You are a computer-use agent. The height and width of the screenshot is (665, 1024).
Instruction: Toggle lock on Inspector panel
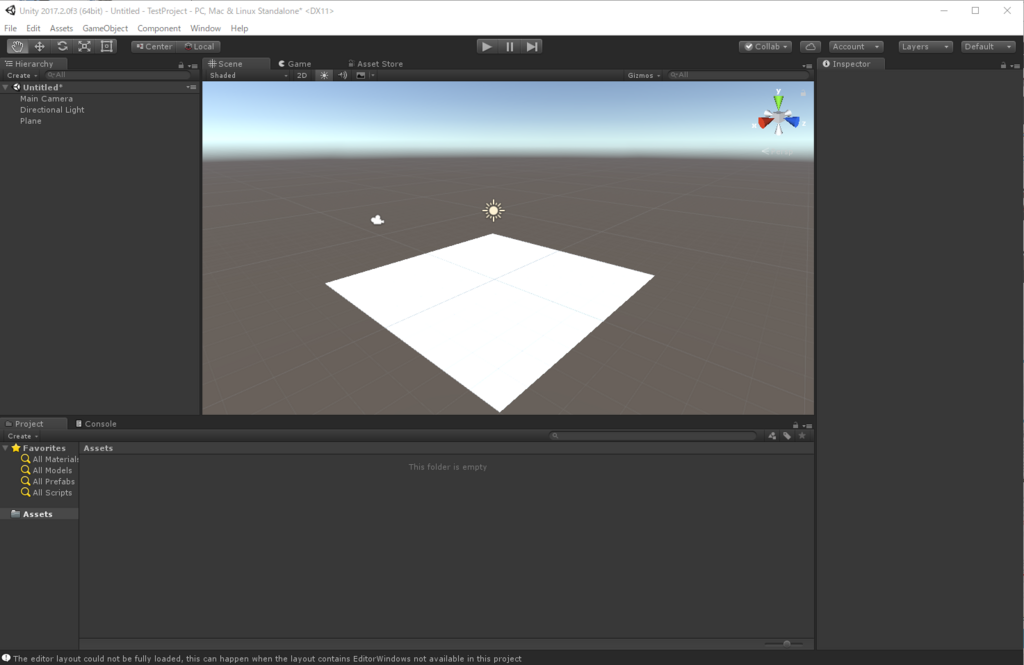(x=1003, y=65)
